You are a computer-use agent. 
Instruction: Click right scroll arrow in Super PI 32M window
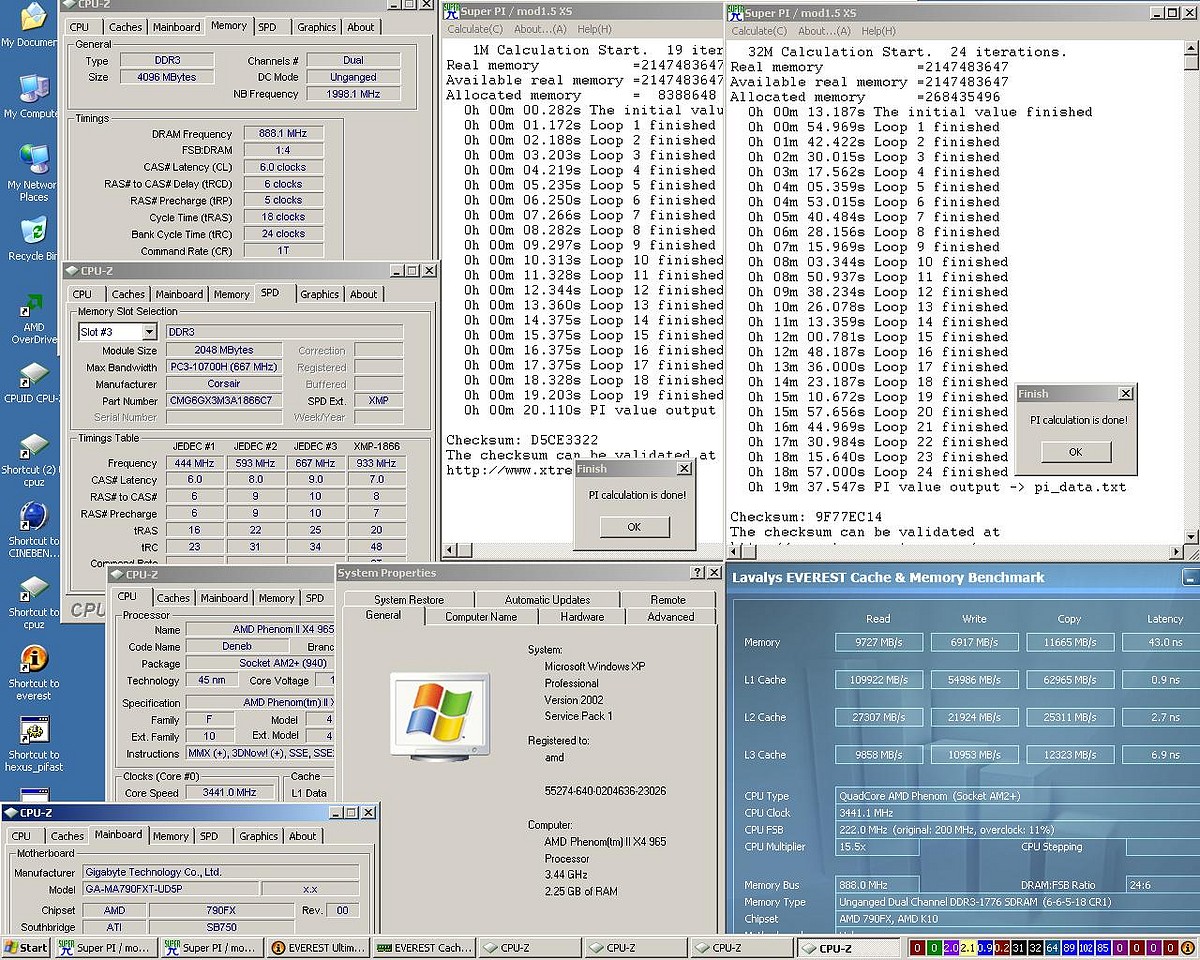pos(1176,552)
